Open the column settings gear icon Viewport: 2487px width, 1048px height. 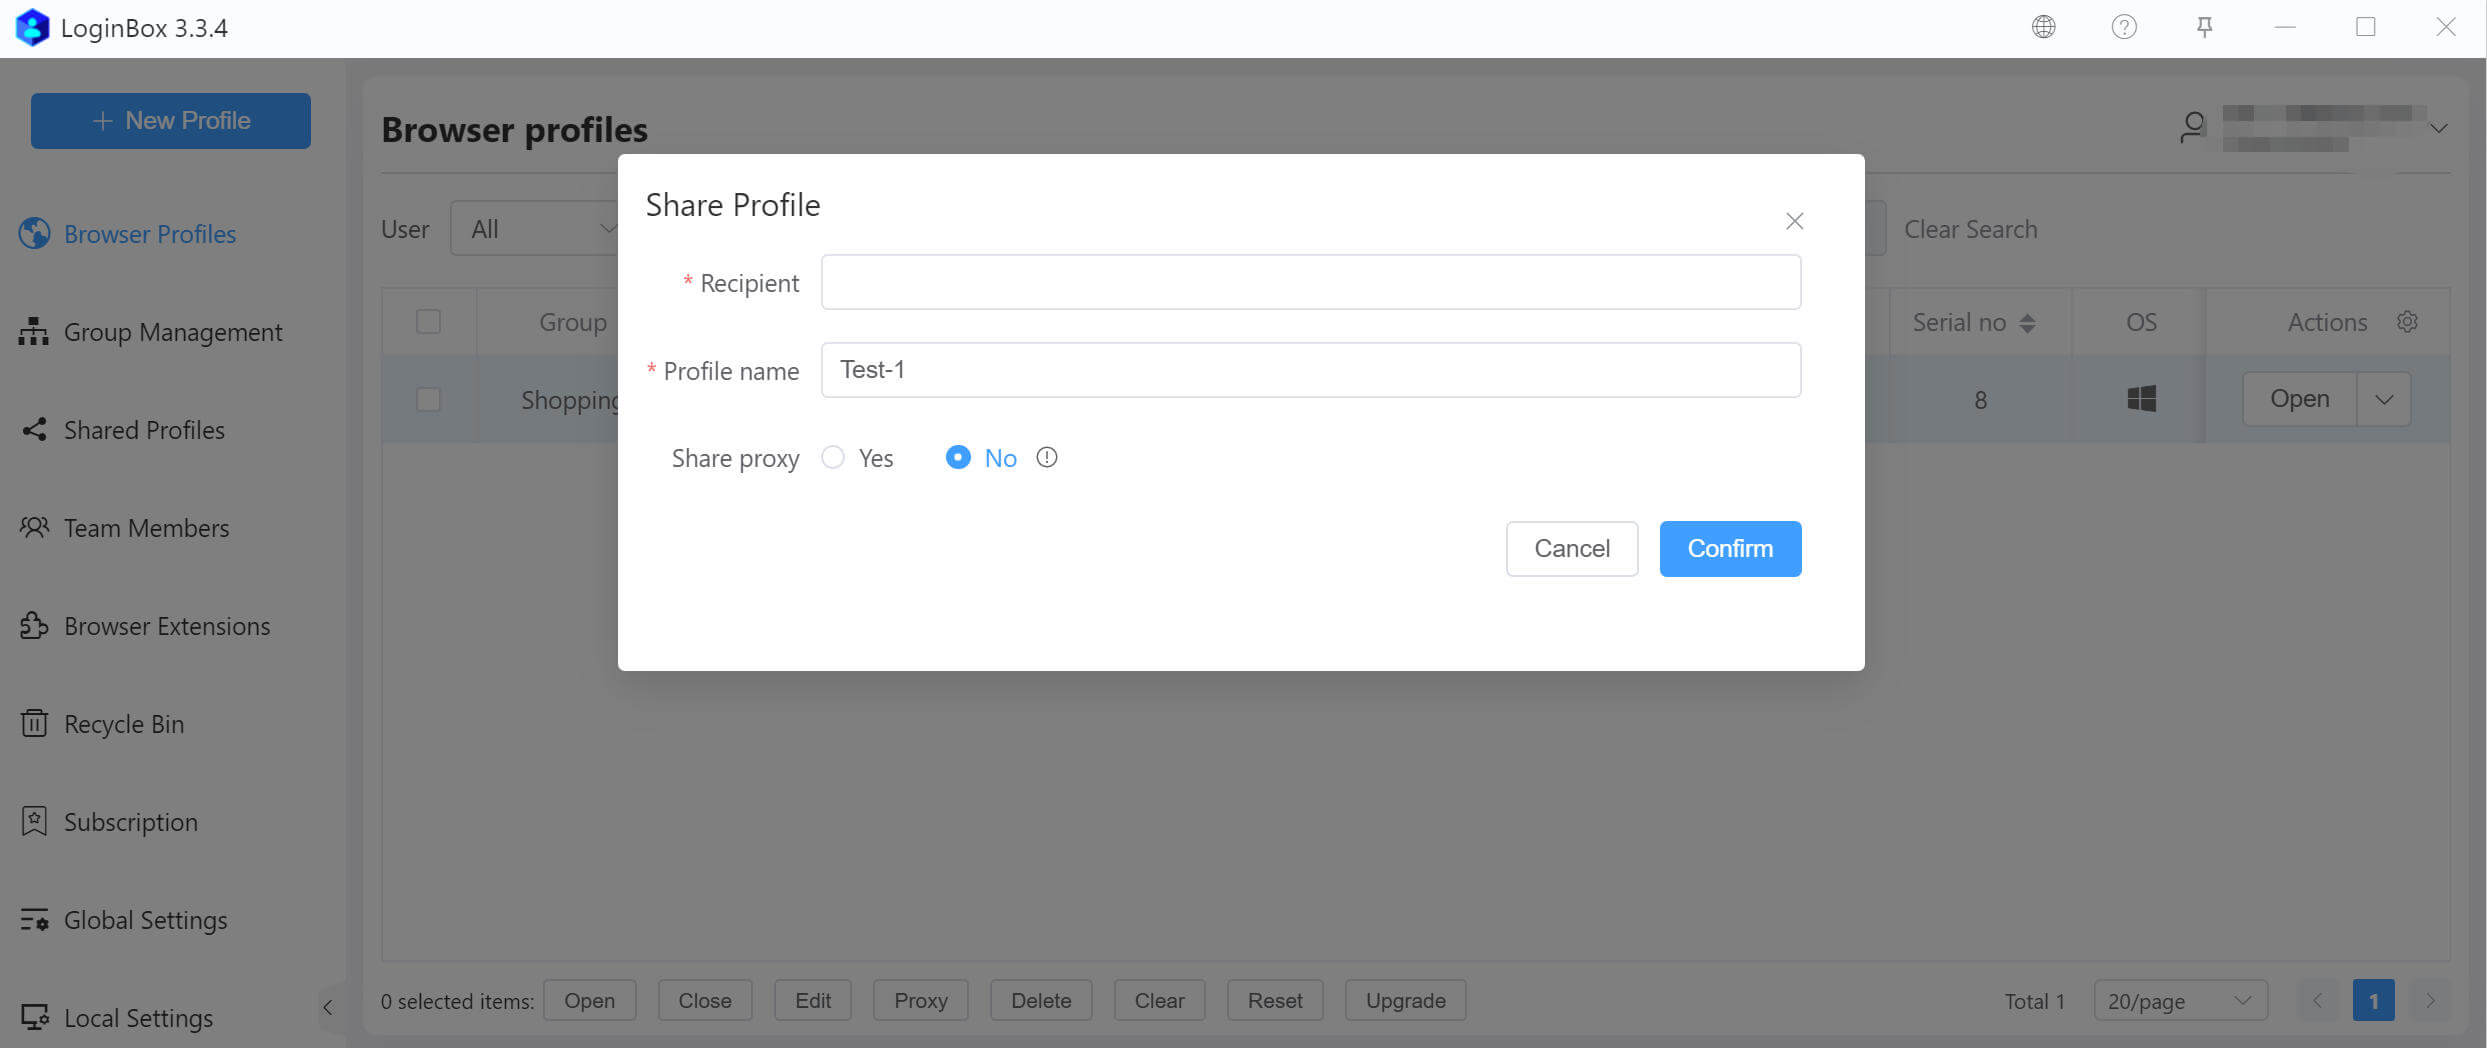click(x=2407, y=322)
